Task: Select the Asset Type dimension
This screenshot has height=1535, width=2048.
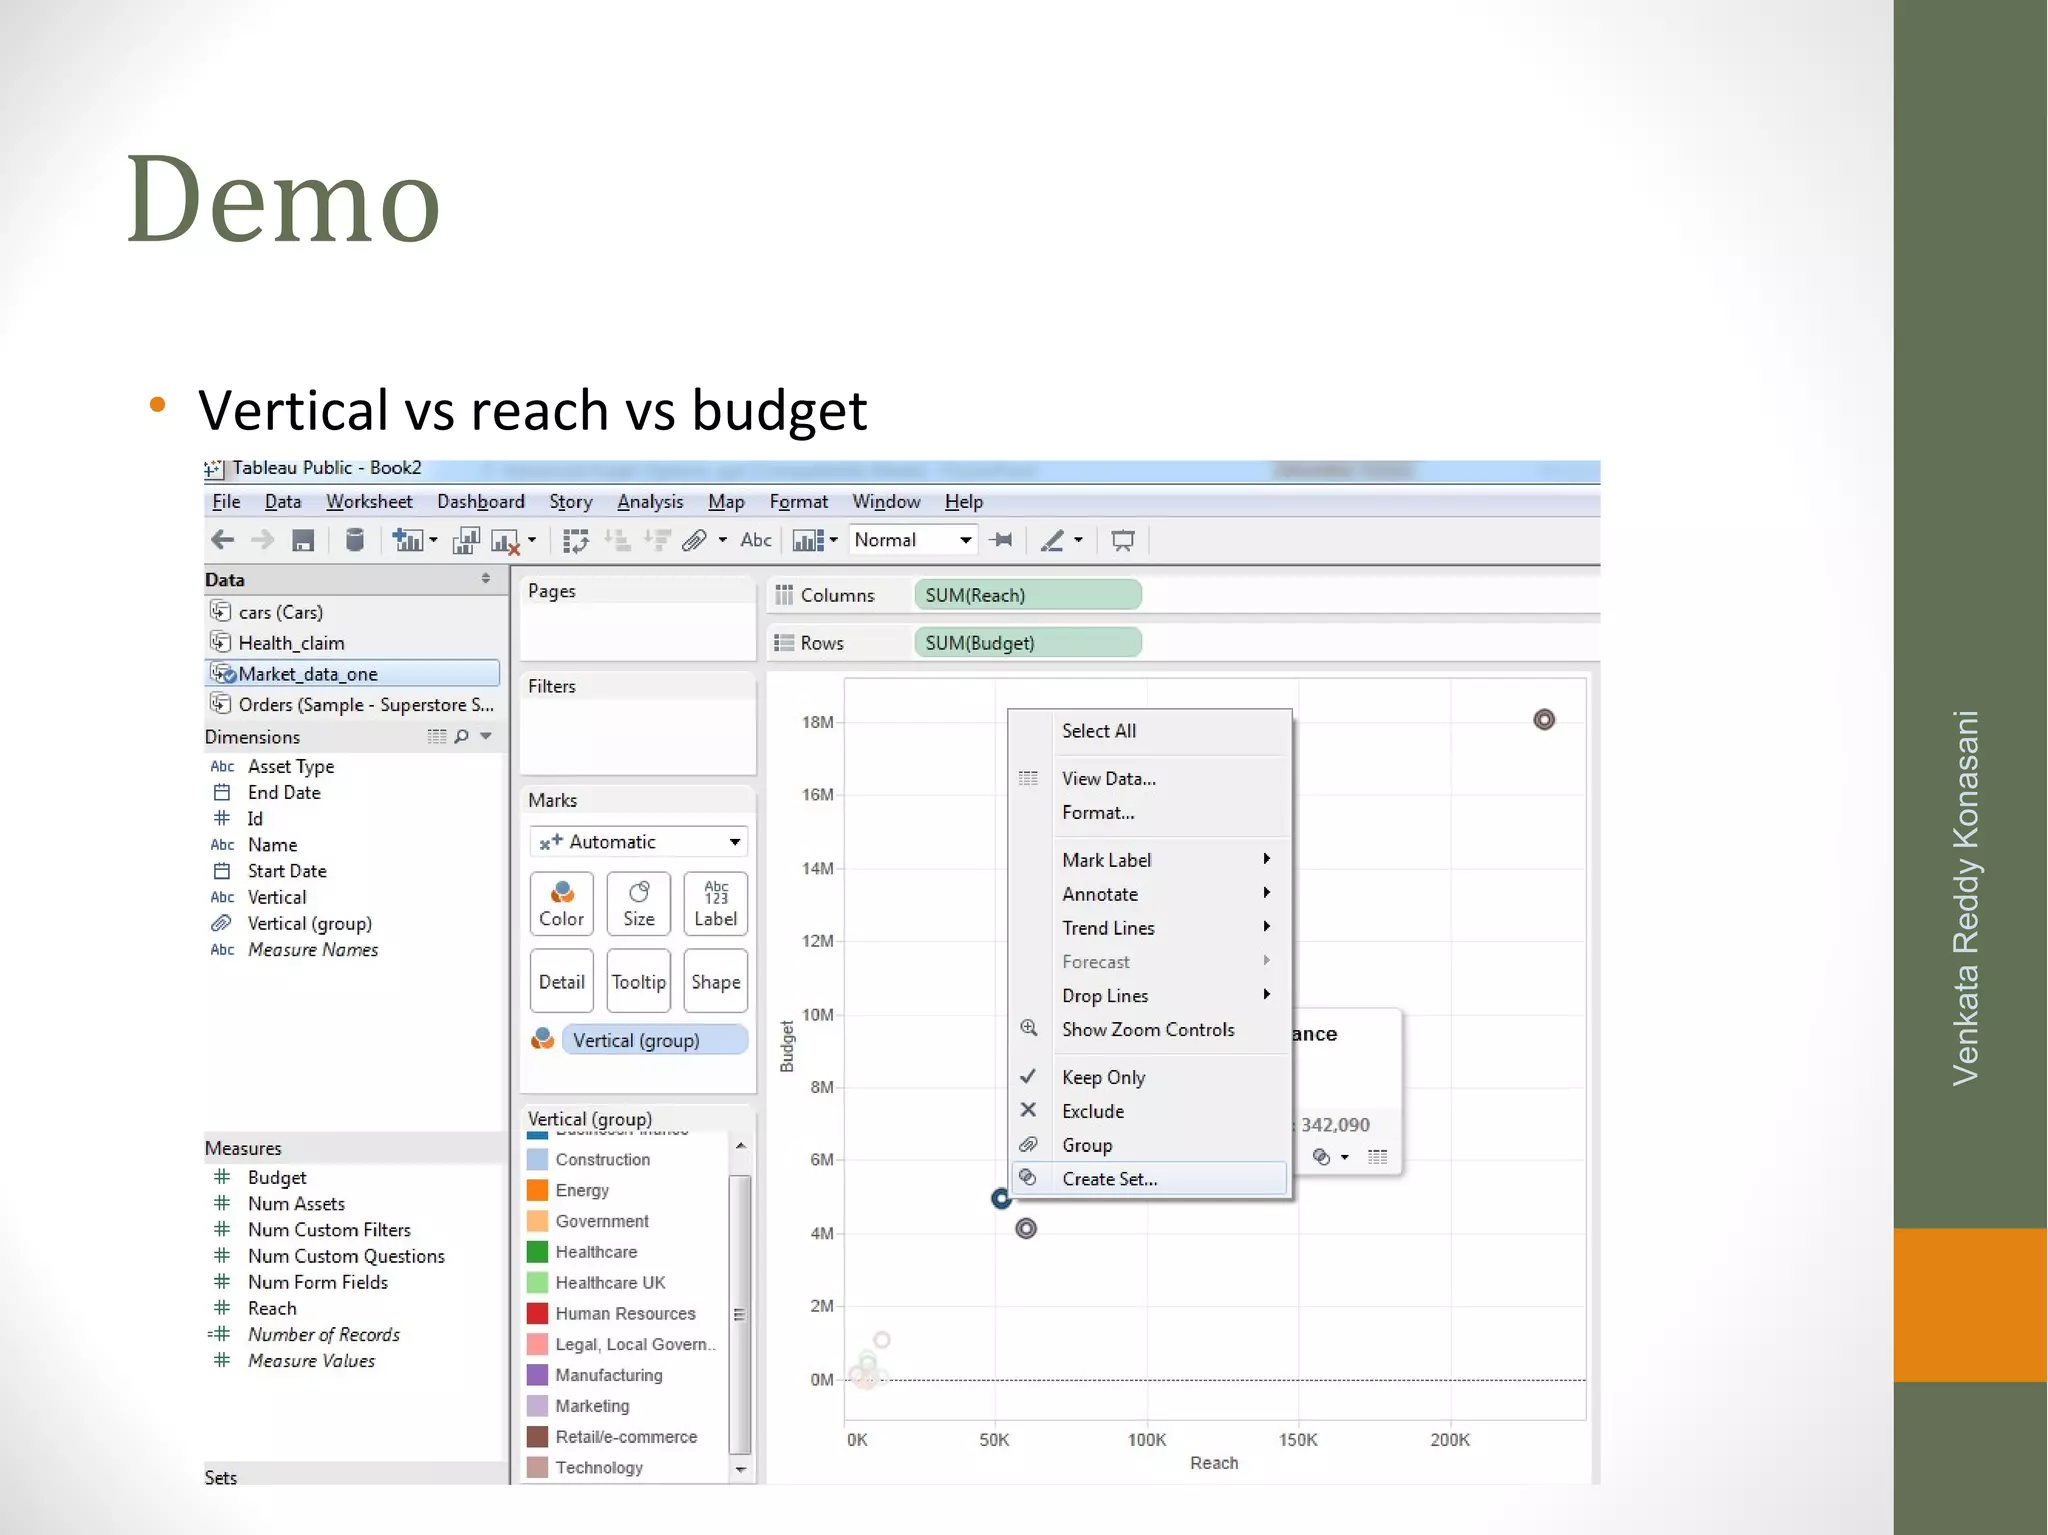Action: (x=290, y=766)
